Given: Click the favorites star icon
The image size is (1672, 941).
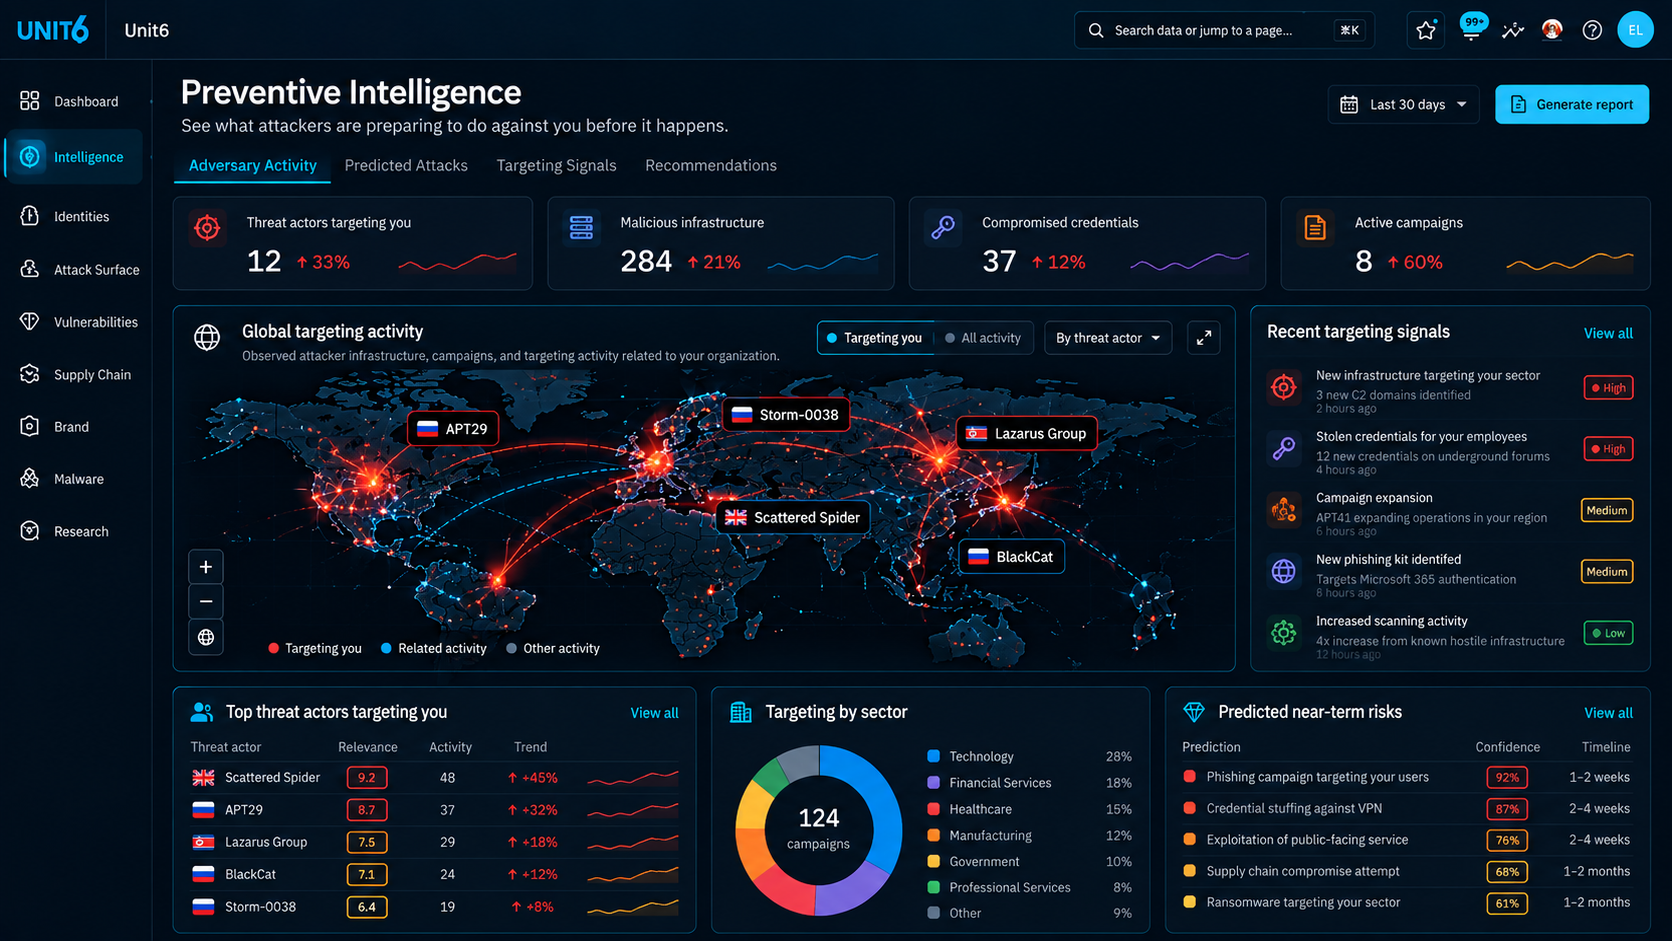Looking at the screenshot, I should click(1426, 30).
